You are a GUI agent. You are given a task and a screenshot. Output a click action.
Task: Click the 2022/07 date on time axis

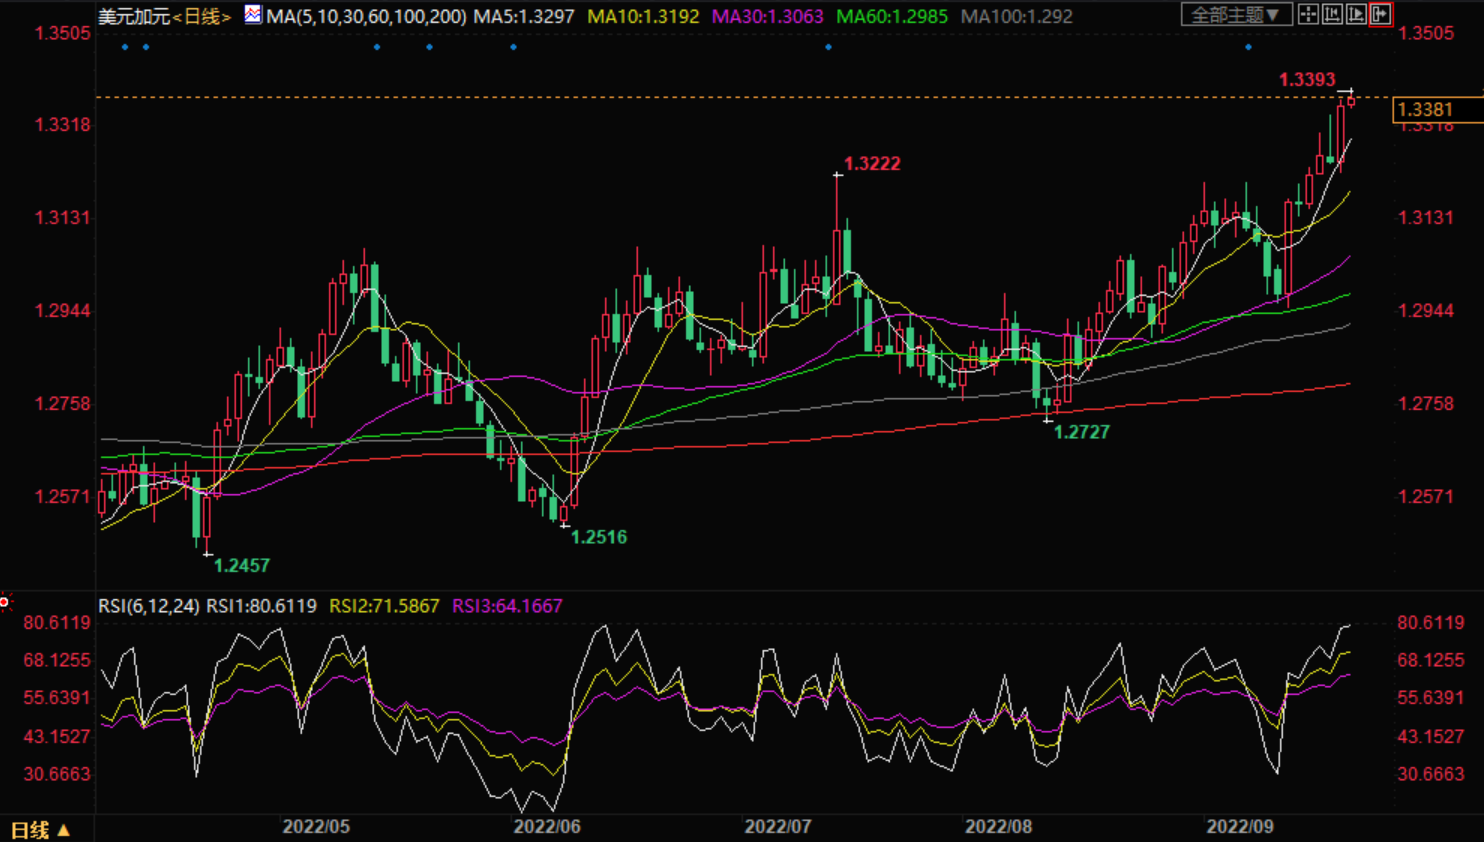coord(777,827)
